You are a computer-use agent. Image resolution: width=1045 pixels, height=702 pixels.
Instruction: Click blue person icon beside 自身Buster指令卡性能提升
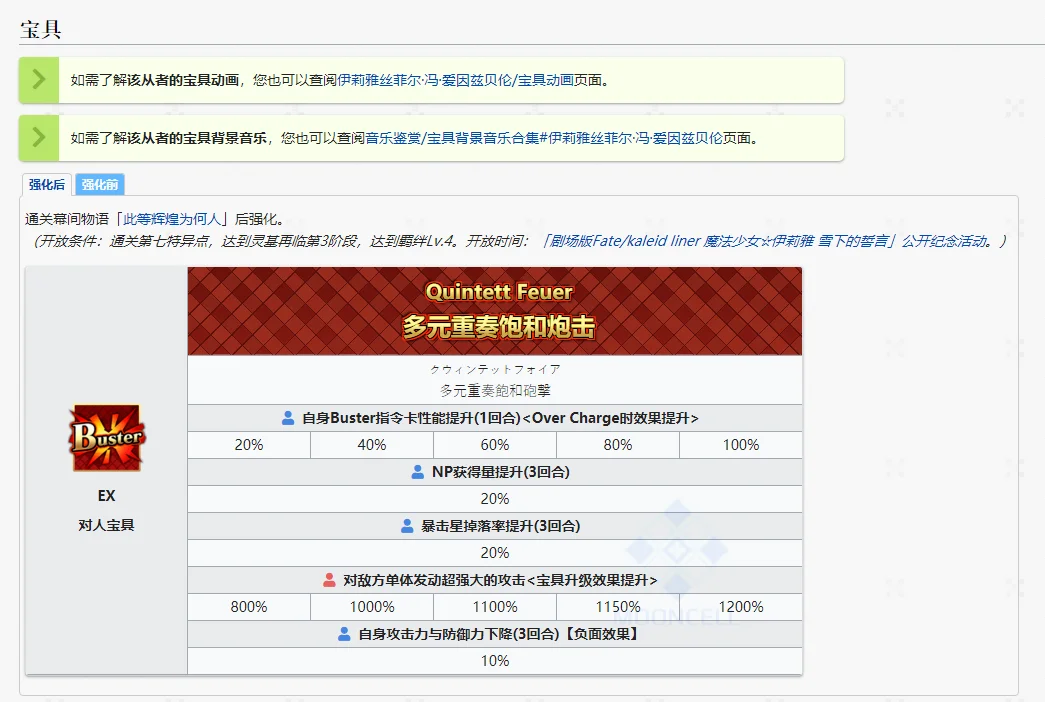click(x=288, y=418)
